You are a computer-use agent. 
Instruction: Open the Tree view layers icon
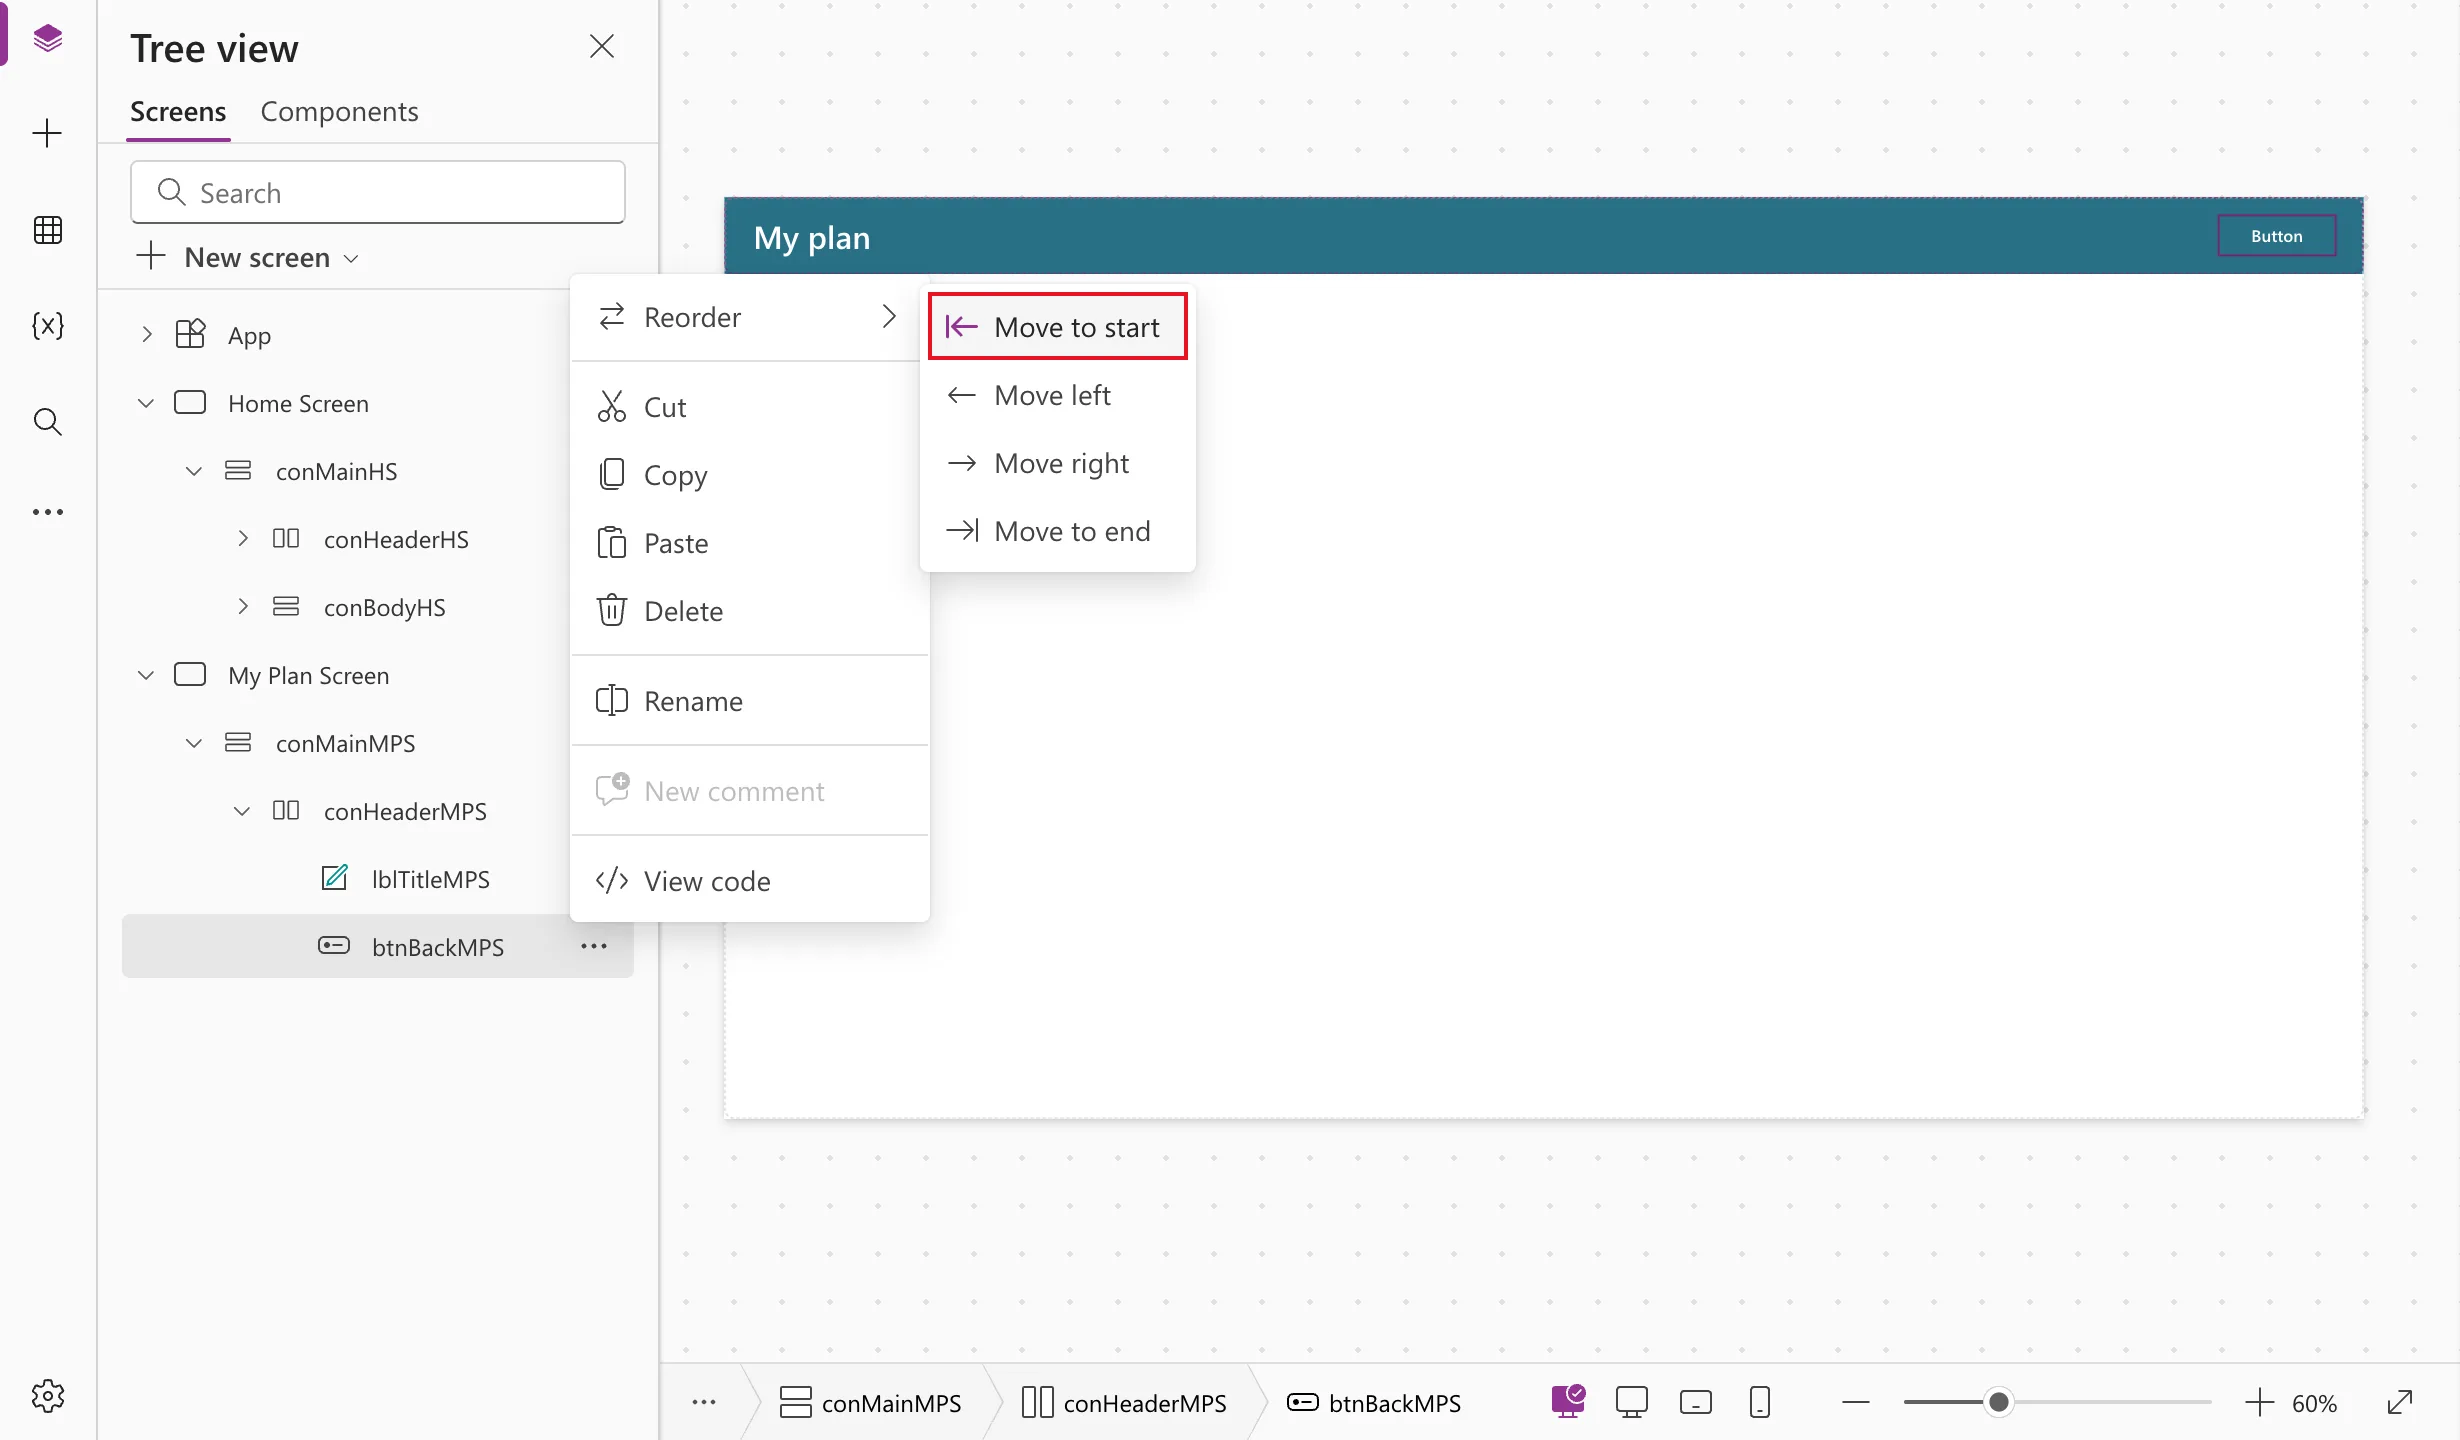tap(47, 38)
